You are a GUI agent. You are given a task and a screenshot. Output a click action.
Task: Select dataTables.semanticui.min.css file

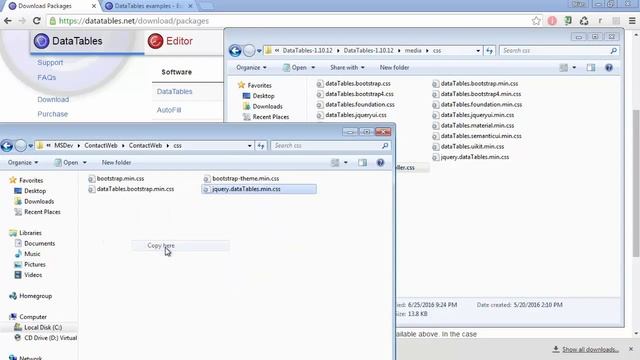coord(477,136)
